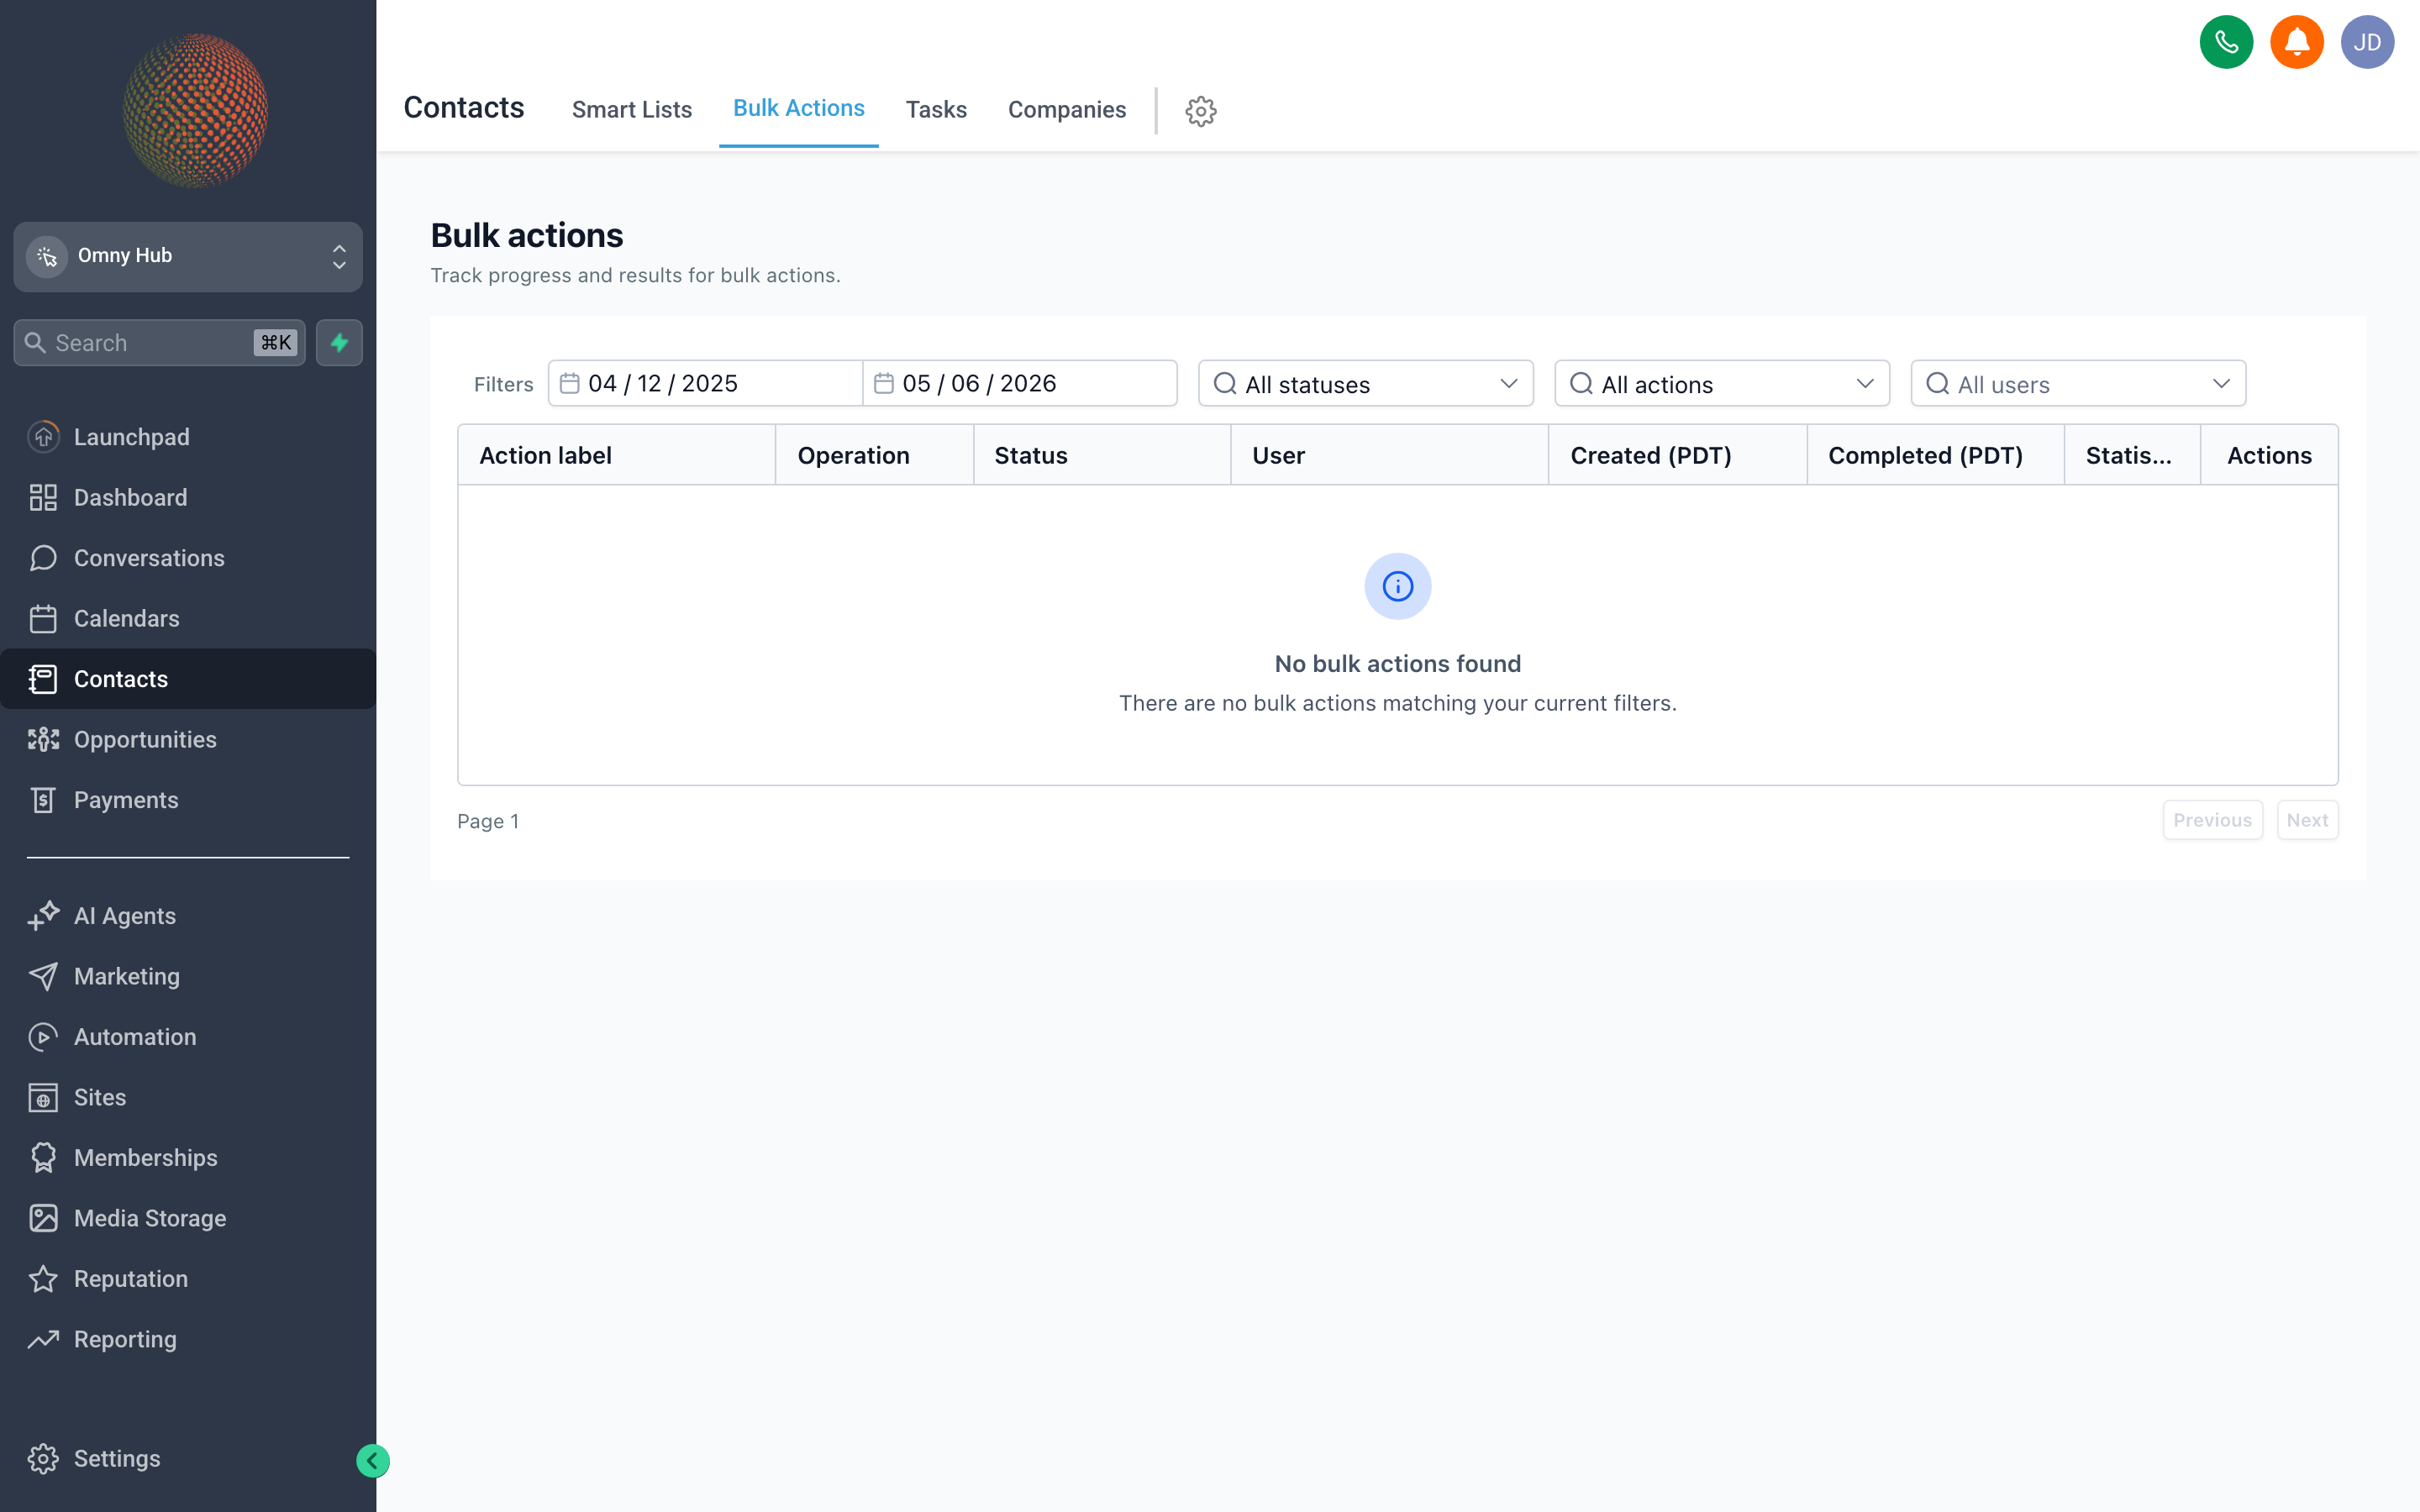
Task: Focus the sidebar Search field
Action: [159, 343]
